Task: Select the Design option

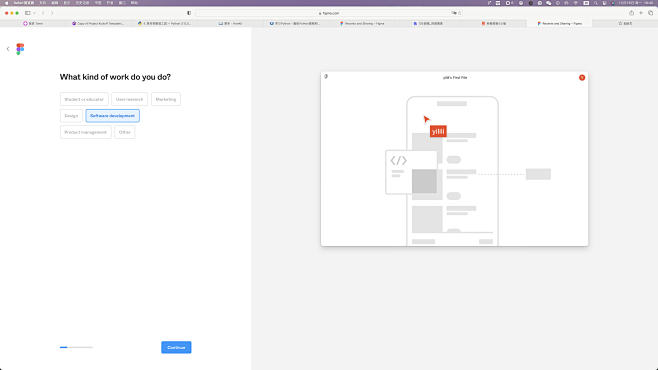Action: 71,116
